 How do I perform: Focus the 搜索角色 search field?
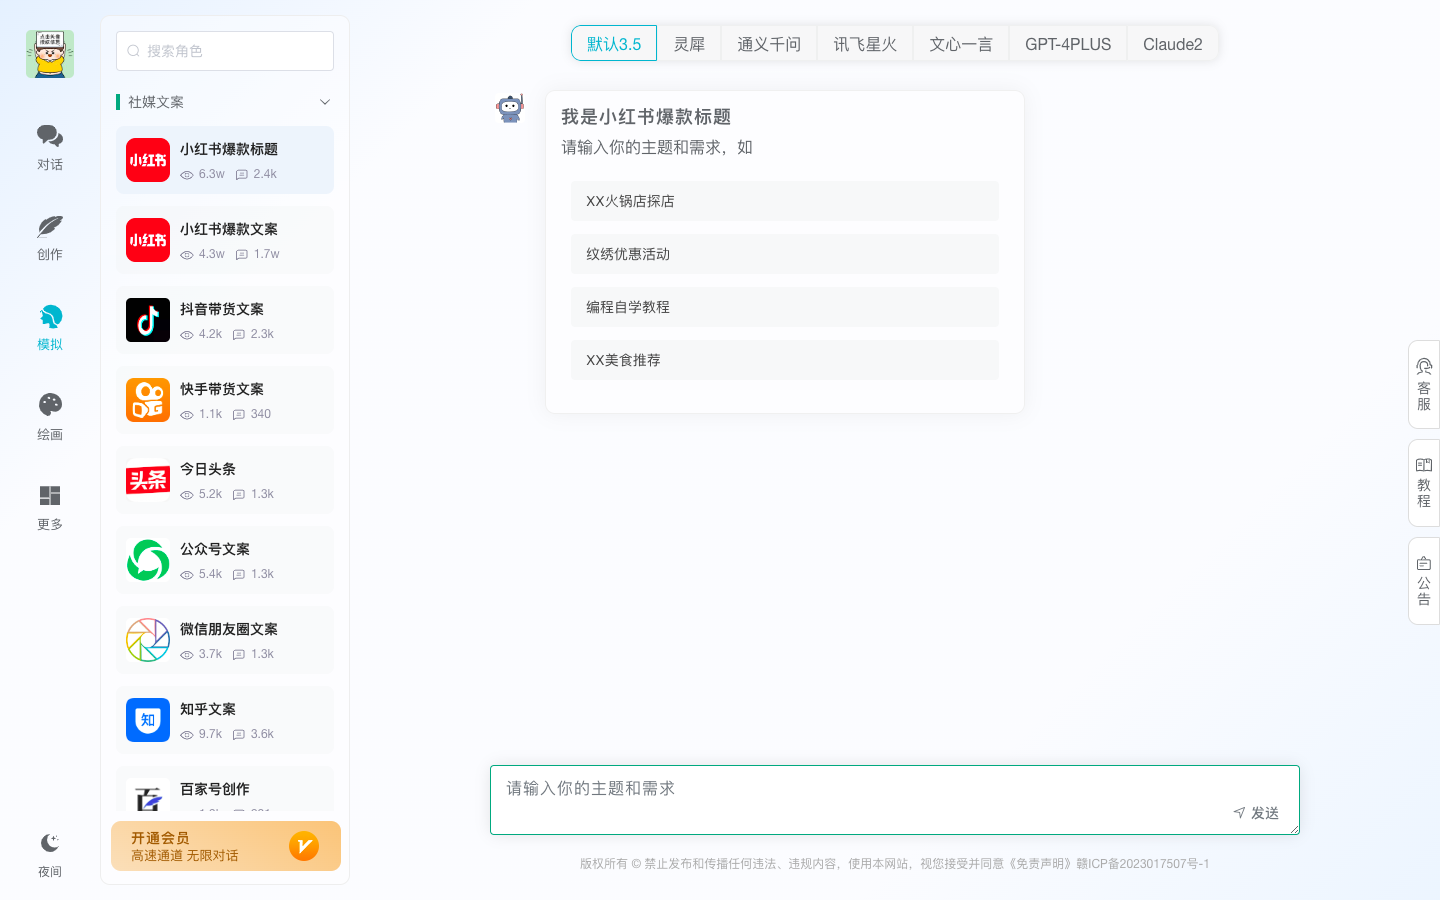(x=225, y=51)
